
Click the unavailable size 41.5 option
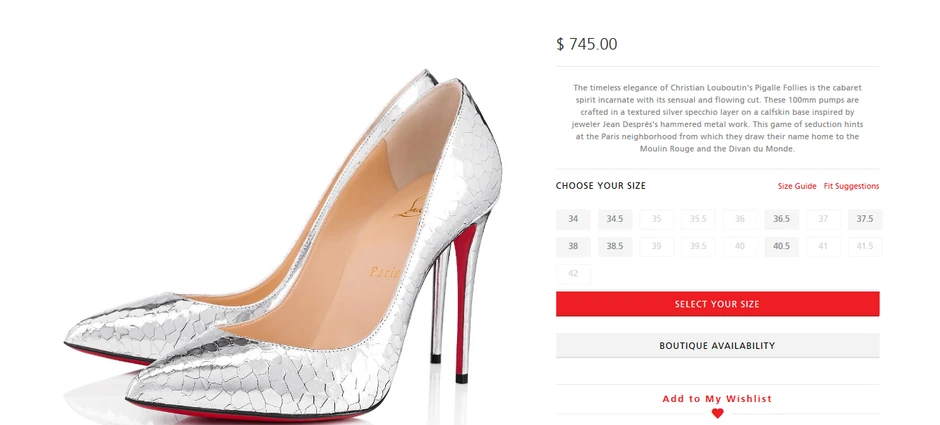point(865,246)
